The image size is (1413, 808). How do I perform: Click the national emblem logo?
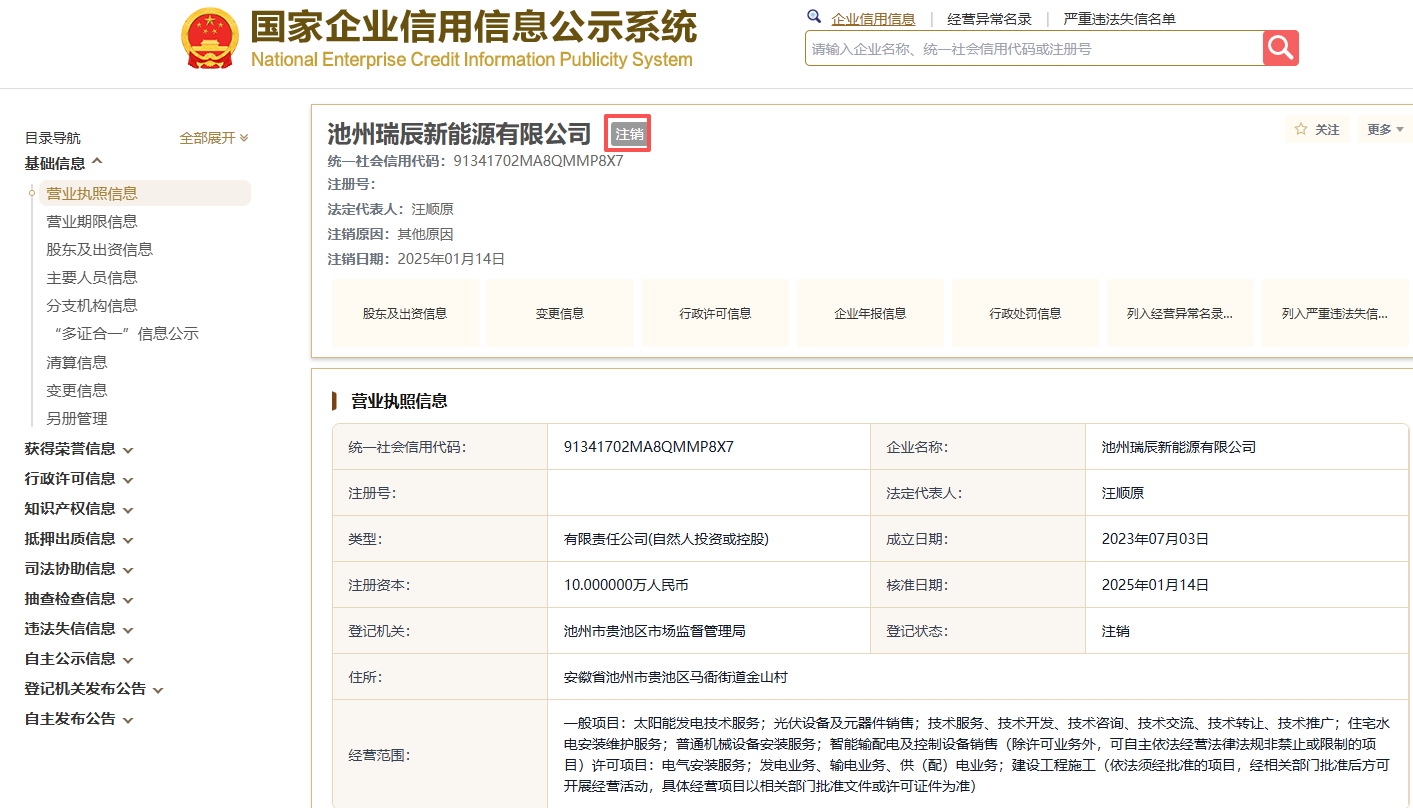[210, 38]
